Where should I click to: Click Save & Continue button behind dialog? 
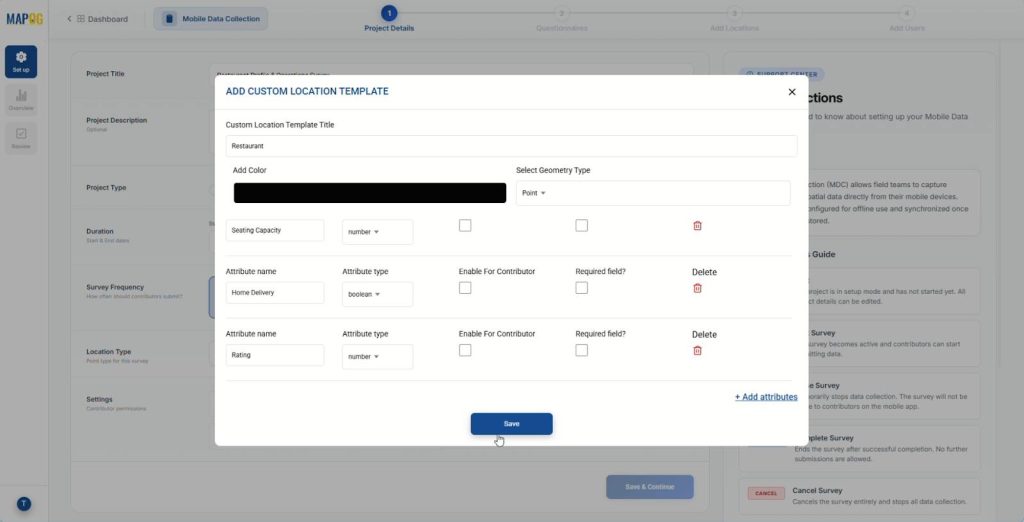[650, 487]
